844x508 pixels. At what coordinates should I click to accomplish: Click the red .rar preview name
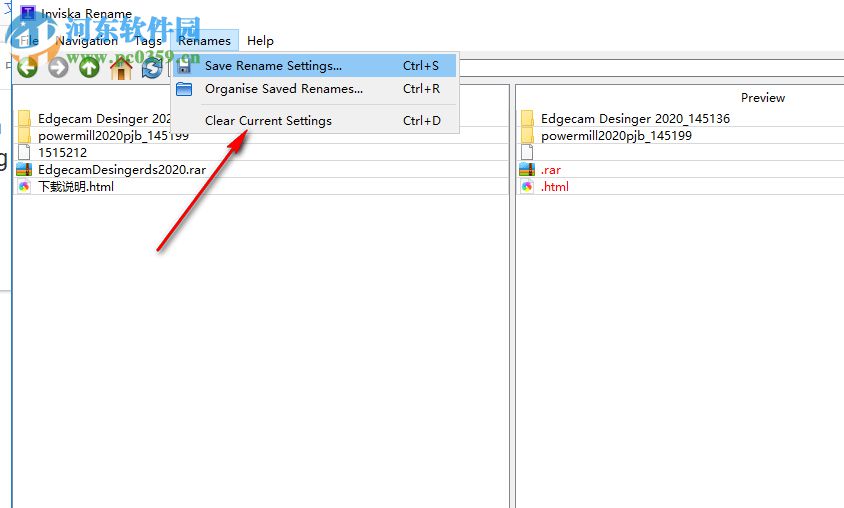point(551,170)
